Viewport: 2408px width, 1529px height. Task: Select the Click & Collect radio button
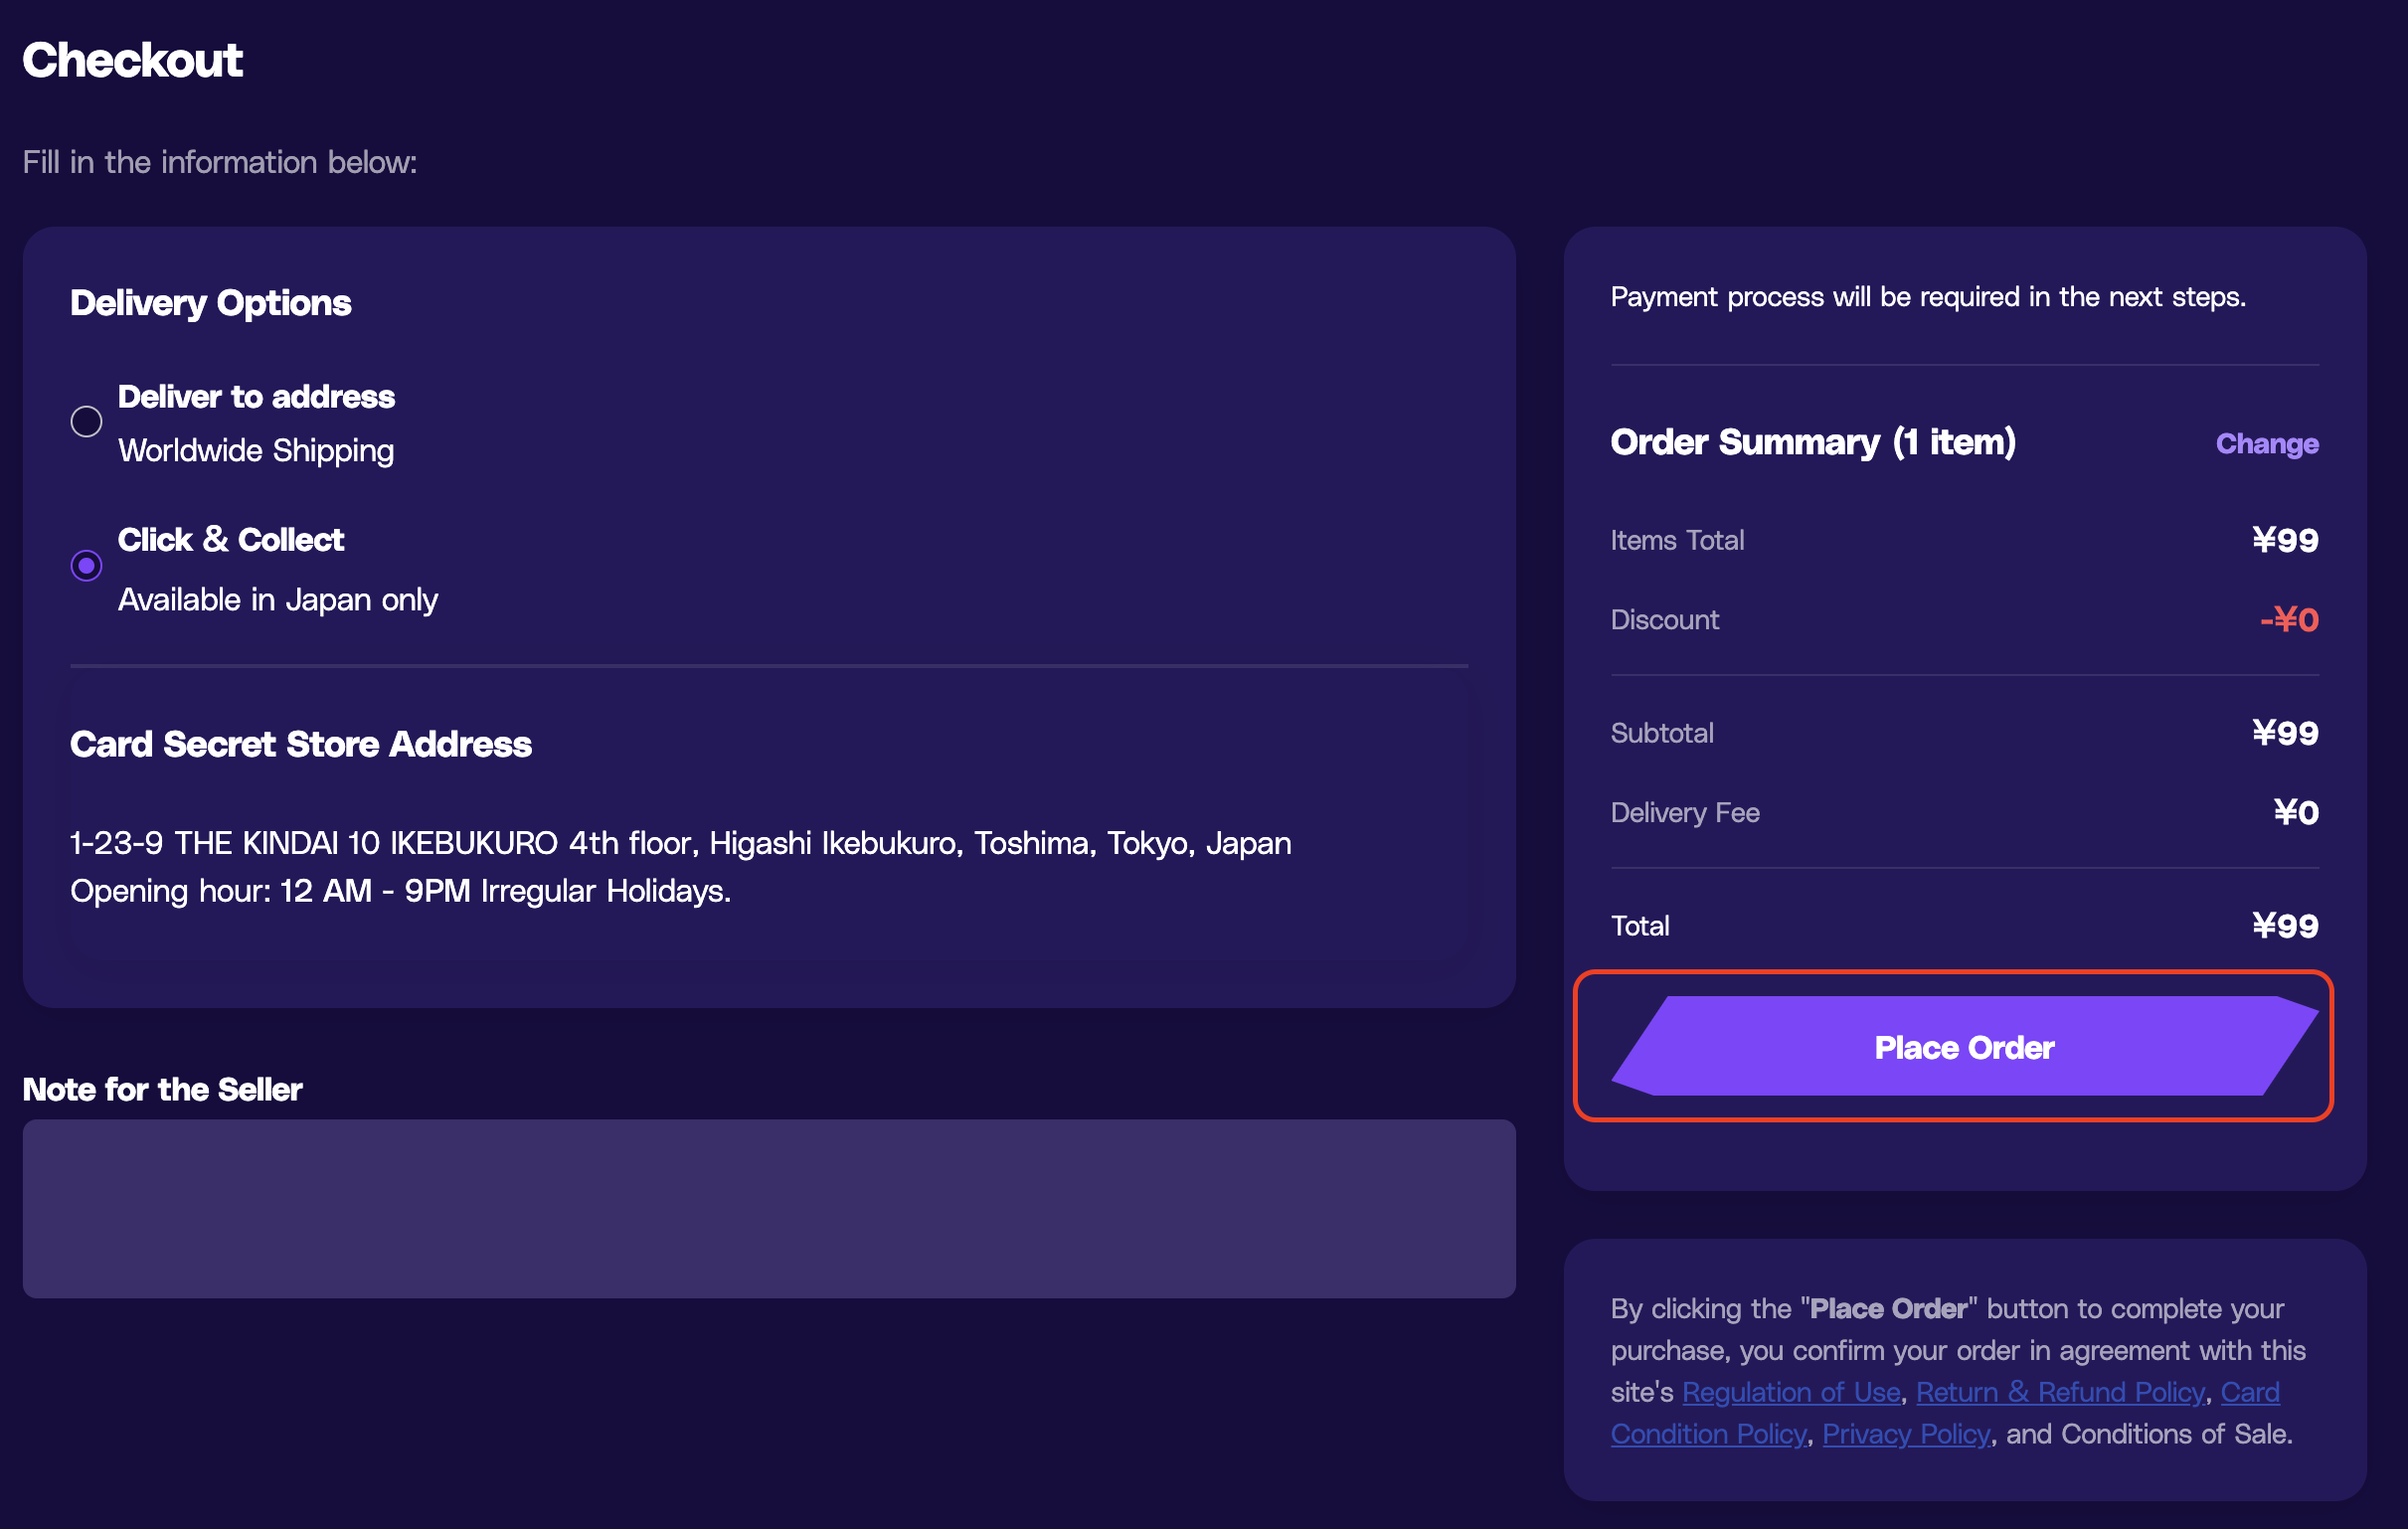(x=86, y=566)
